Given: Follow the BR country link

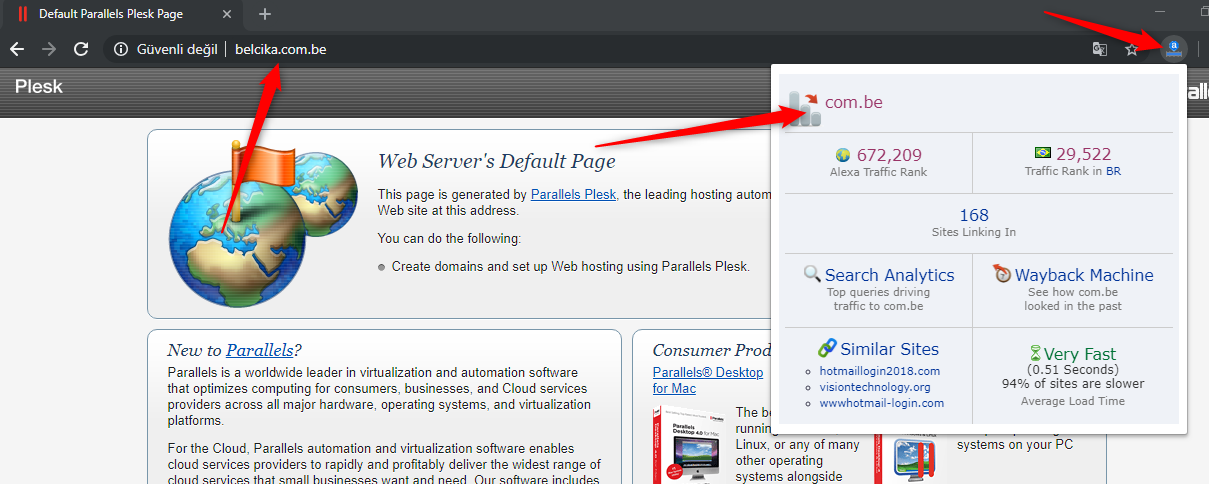Looking at the screenshot, I should [x=1113, y=172].
